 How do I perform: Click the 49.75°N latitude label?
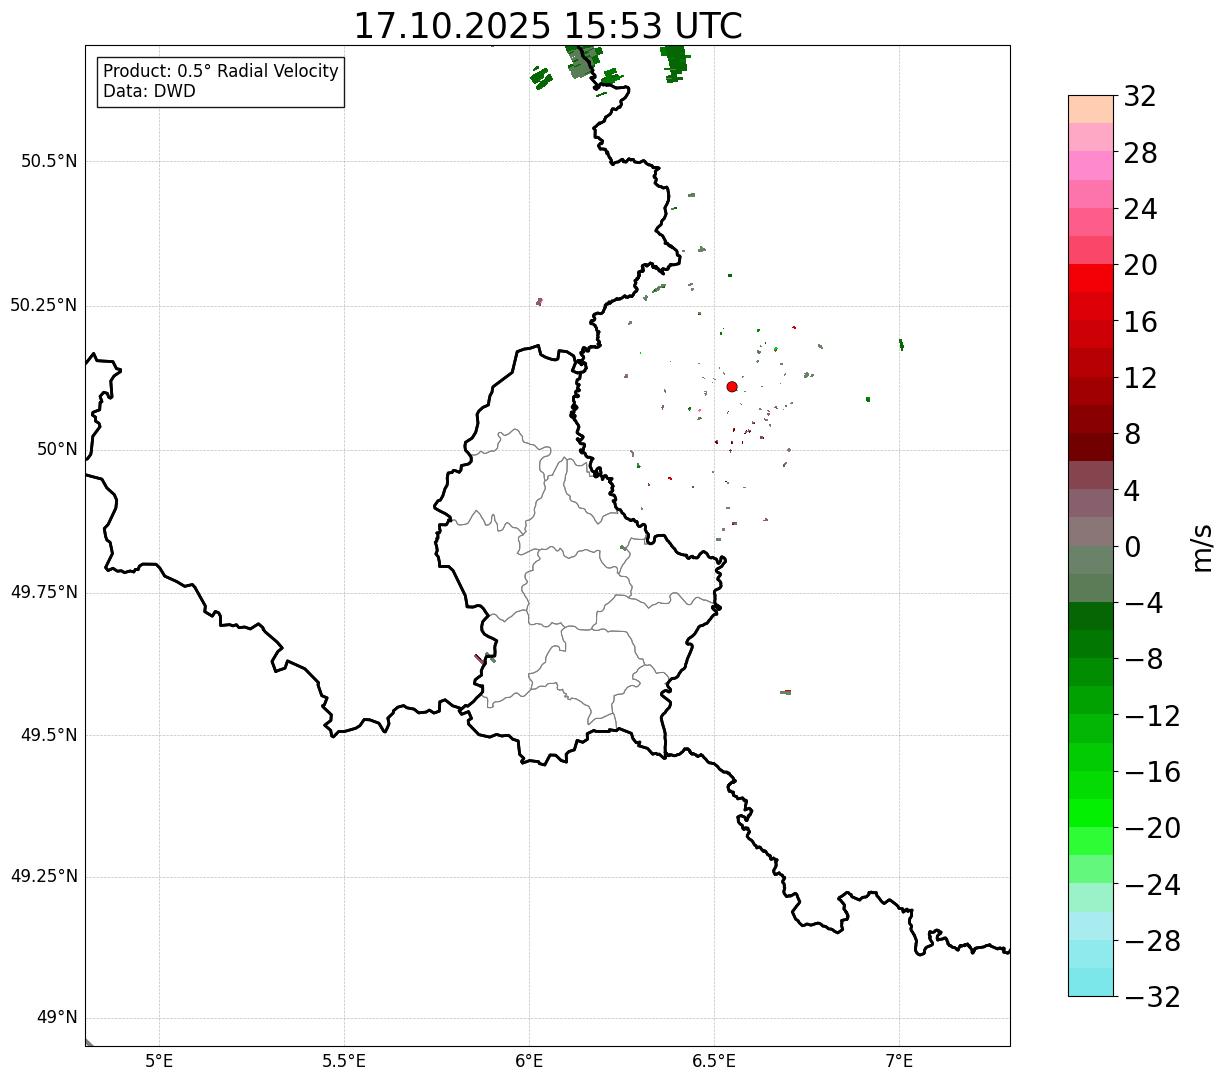(x=44, y=592)
